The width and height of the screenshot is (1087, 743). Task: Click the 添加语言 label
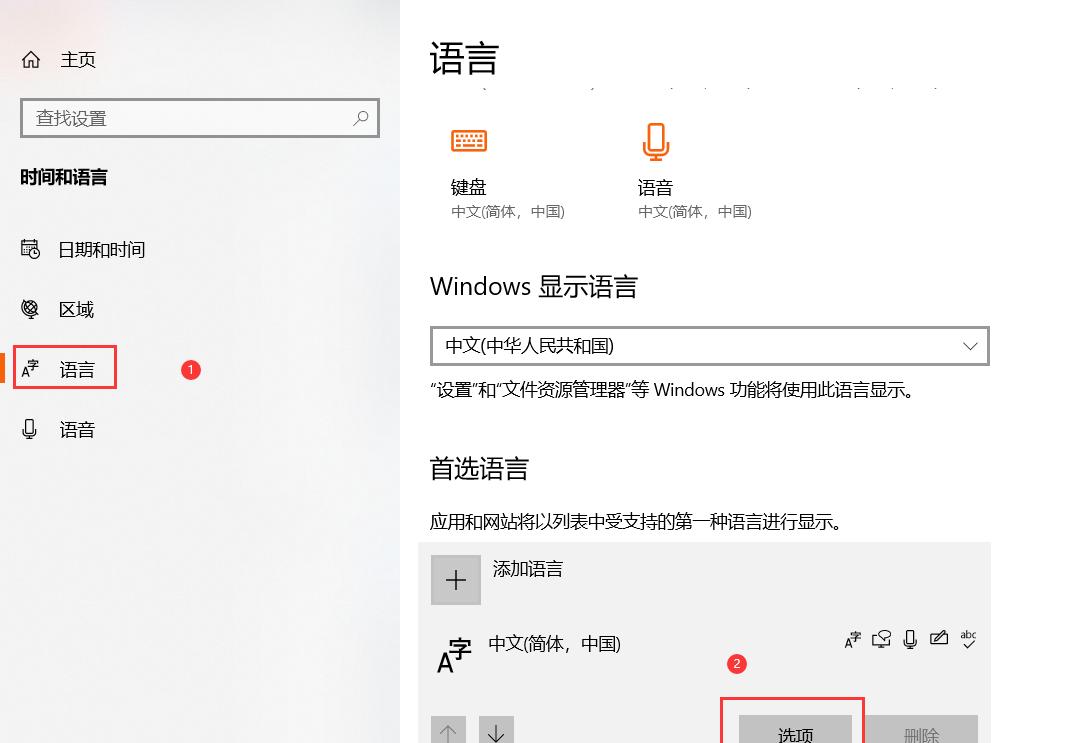pos(528,569)
